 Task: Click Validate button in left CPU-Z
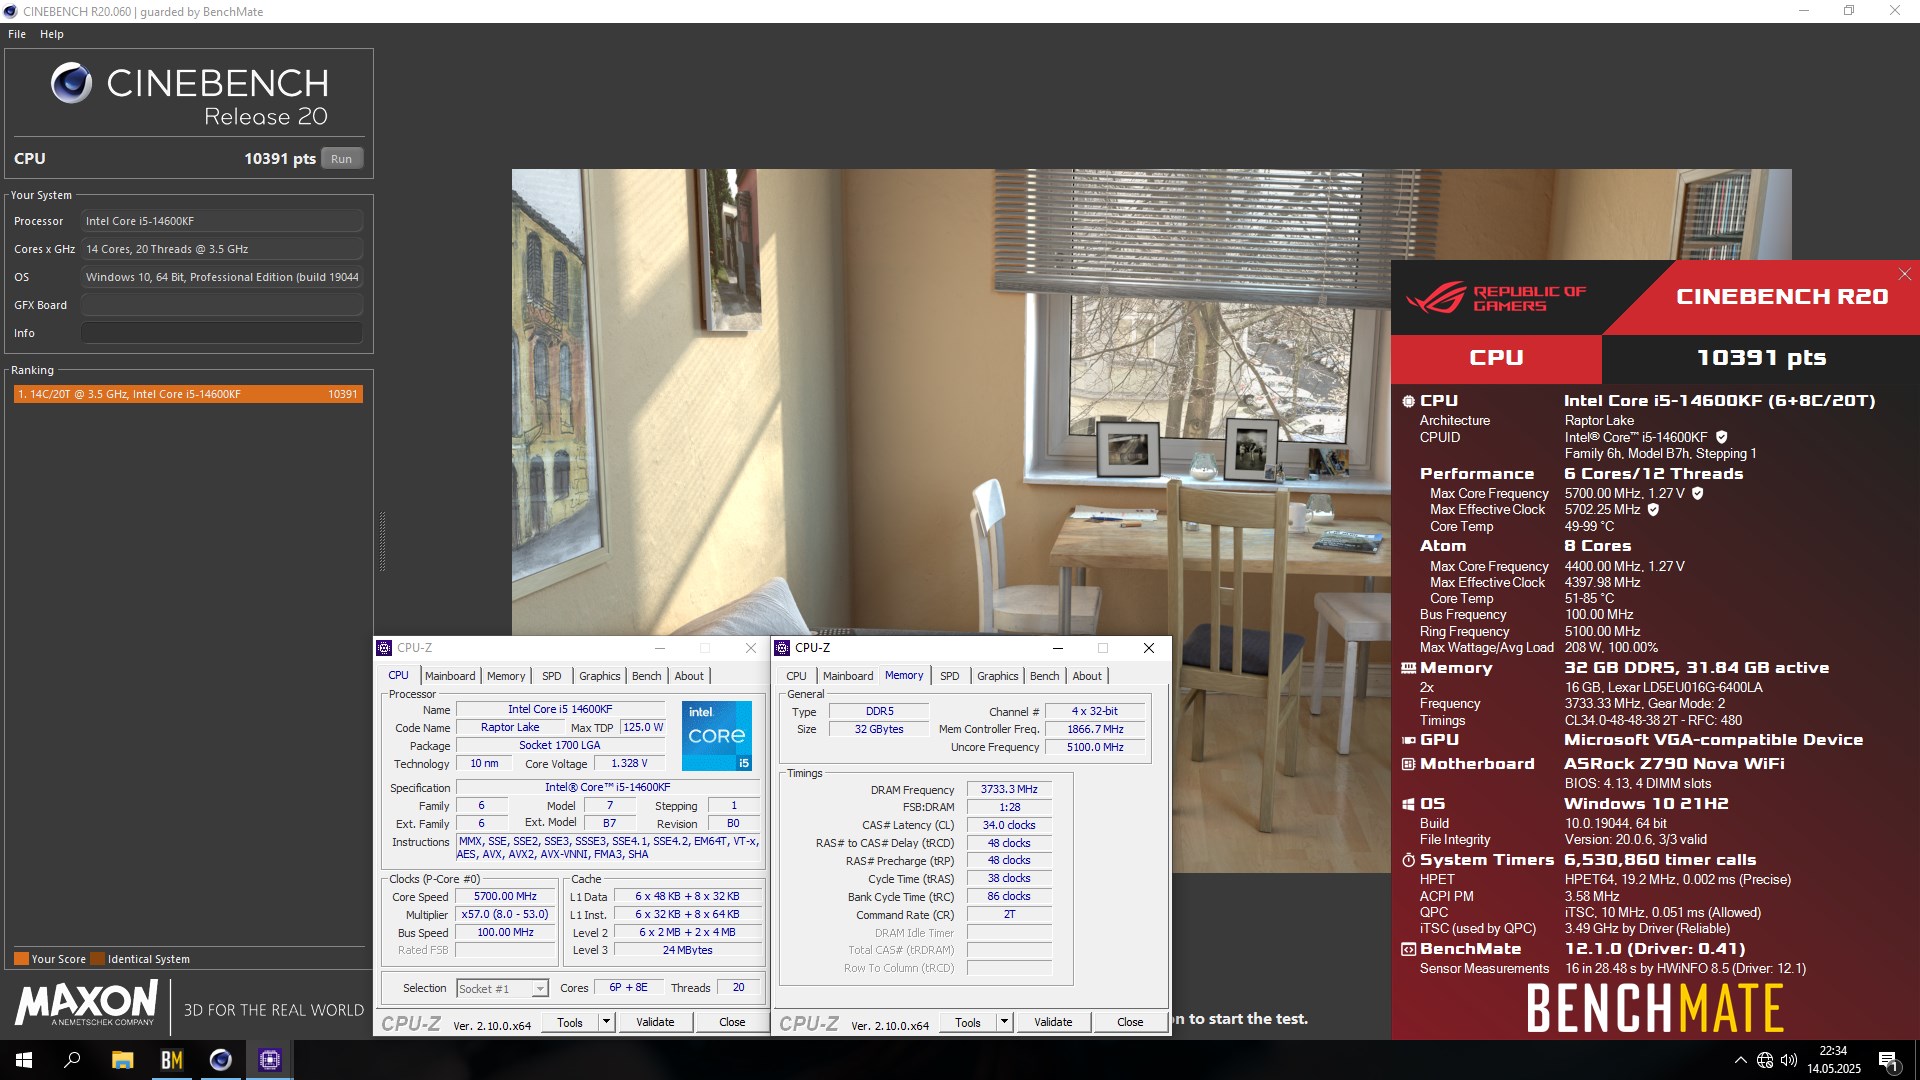(x=655, y=1022)
